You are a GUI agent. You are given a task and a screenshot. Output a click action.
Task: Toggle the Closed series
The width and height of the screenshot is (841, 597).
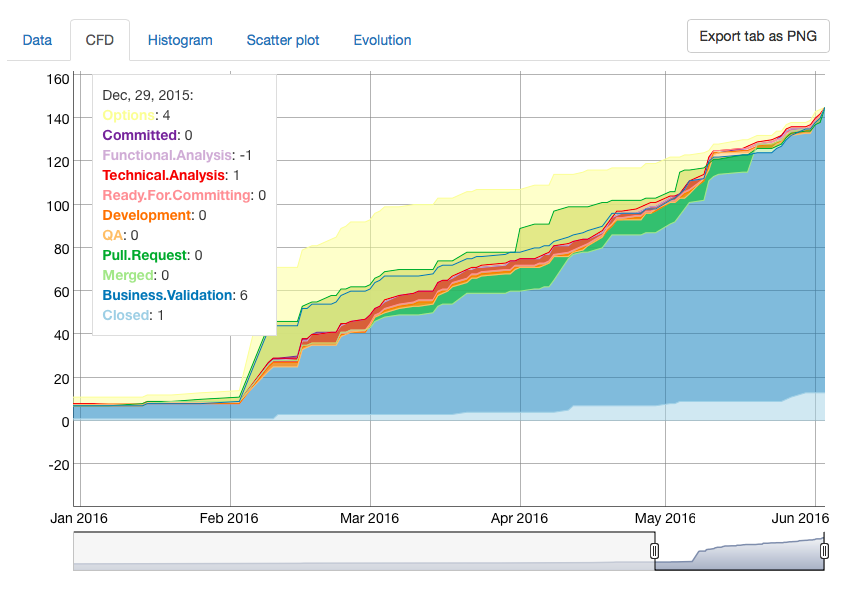[x=126, y=314]
